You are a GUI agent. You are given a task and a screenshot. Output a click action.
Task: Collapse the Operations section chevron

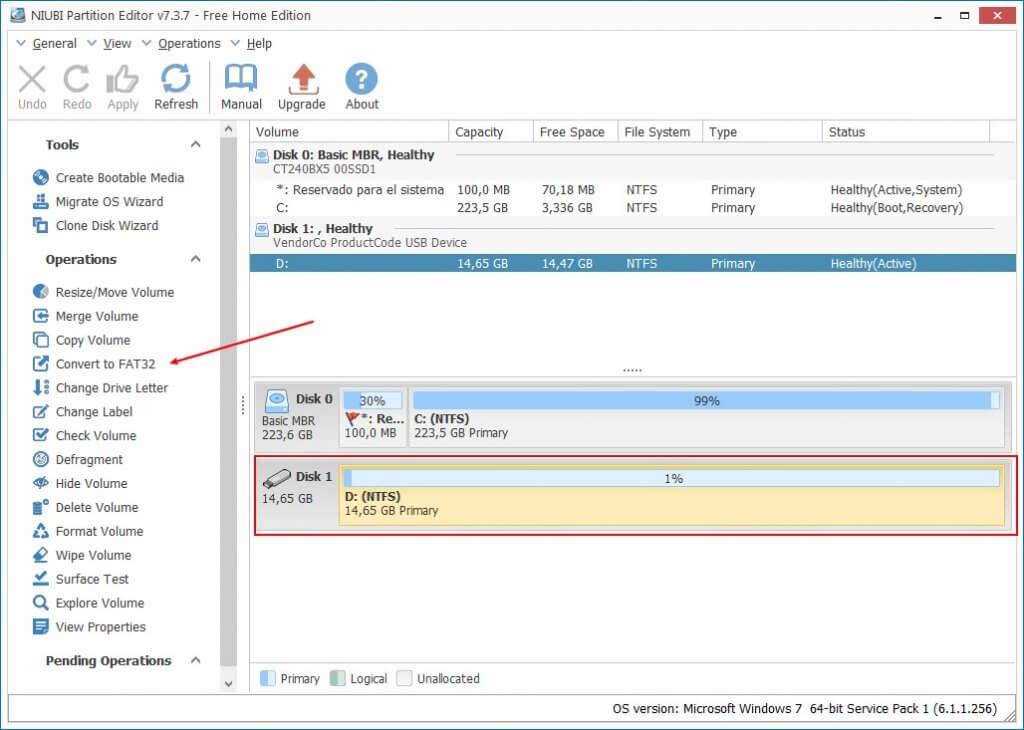(195, 259)
